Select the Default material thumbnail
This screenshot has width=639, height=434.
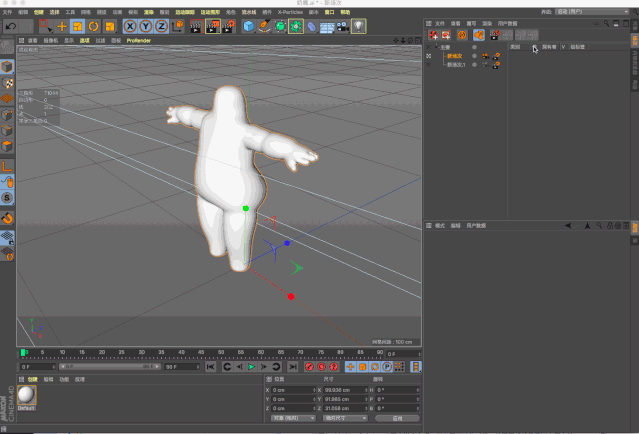pyautogui.click(x=26, y=395)
